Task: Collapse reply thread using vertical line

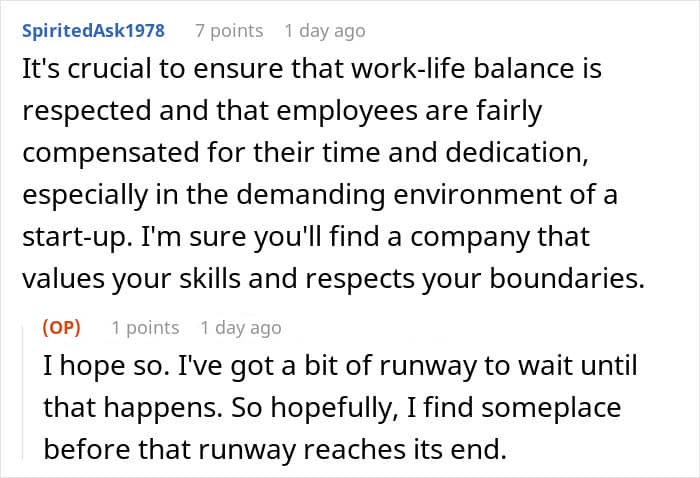Action: (23, 393)
